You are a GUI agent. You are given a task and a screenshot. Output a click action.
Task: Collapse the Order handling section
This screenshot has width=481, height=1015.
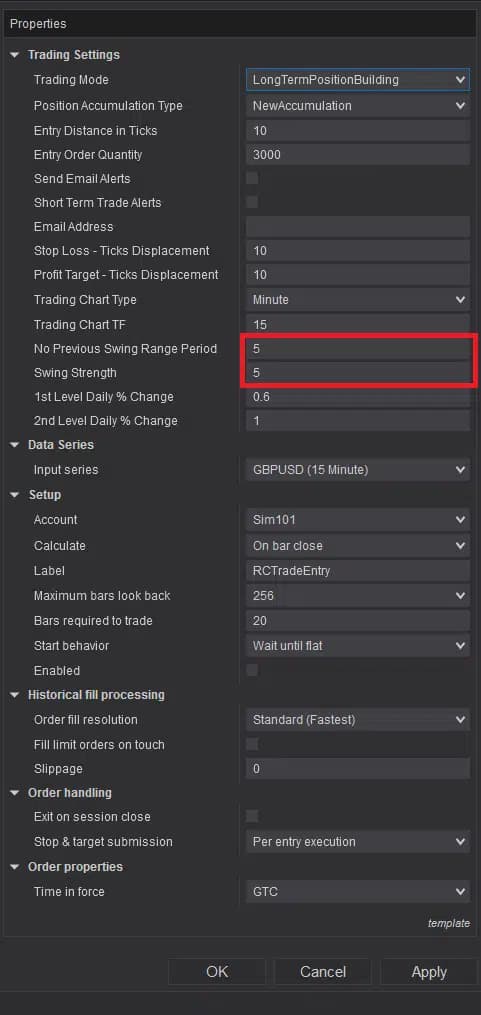[15, 793]
